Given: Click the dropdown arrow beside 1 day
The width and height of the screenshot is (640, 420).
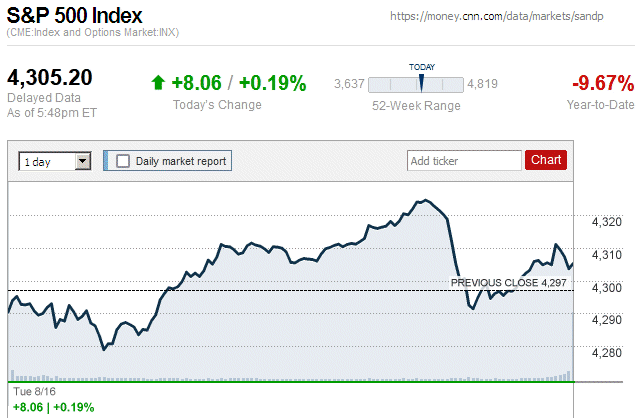Looking at the screenshot, I should point(83,160).
